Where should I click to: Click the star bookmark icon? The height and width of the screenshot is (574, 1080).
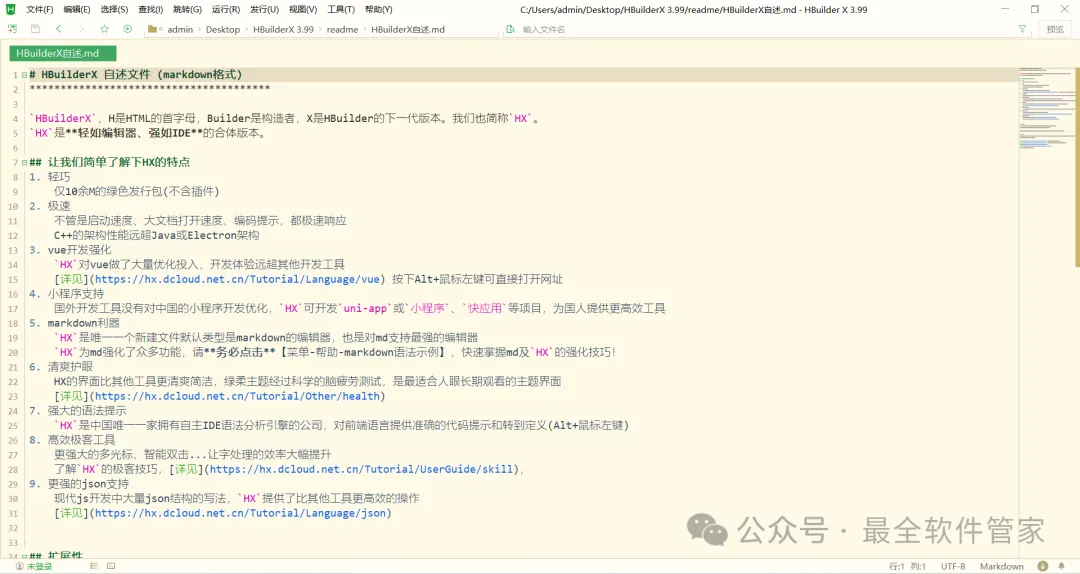105,29
